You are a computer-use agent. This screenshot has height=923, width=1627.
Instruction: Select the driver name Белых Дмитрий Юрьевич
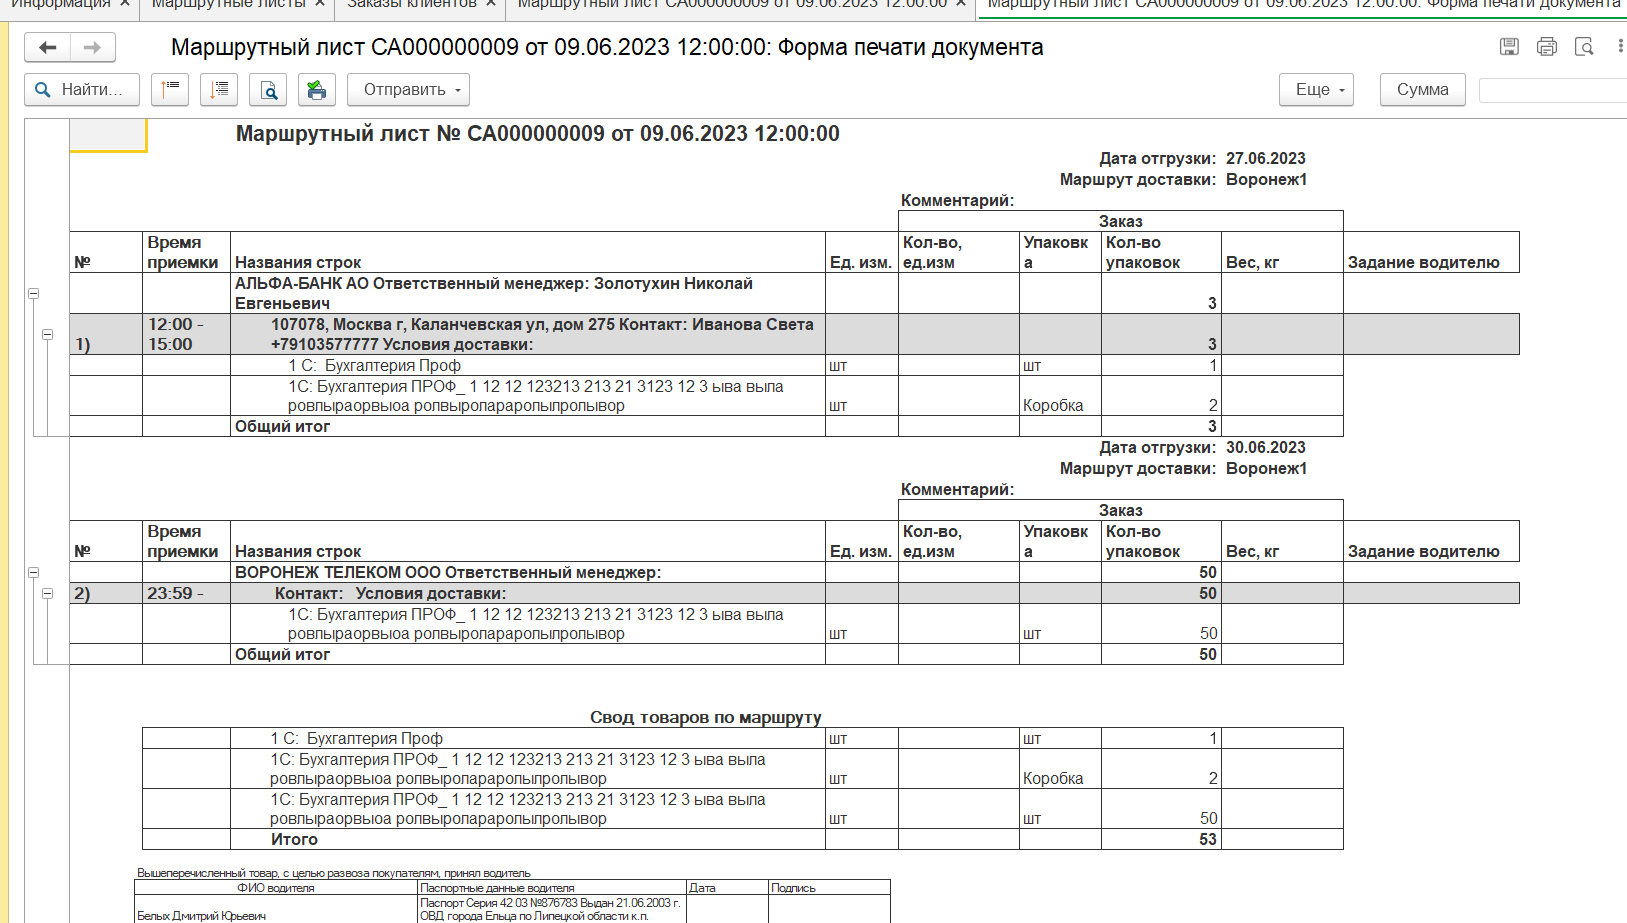(x=201, y=915)
